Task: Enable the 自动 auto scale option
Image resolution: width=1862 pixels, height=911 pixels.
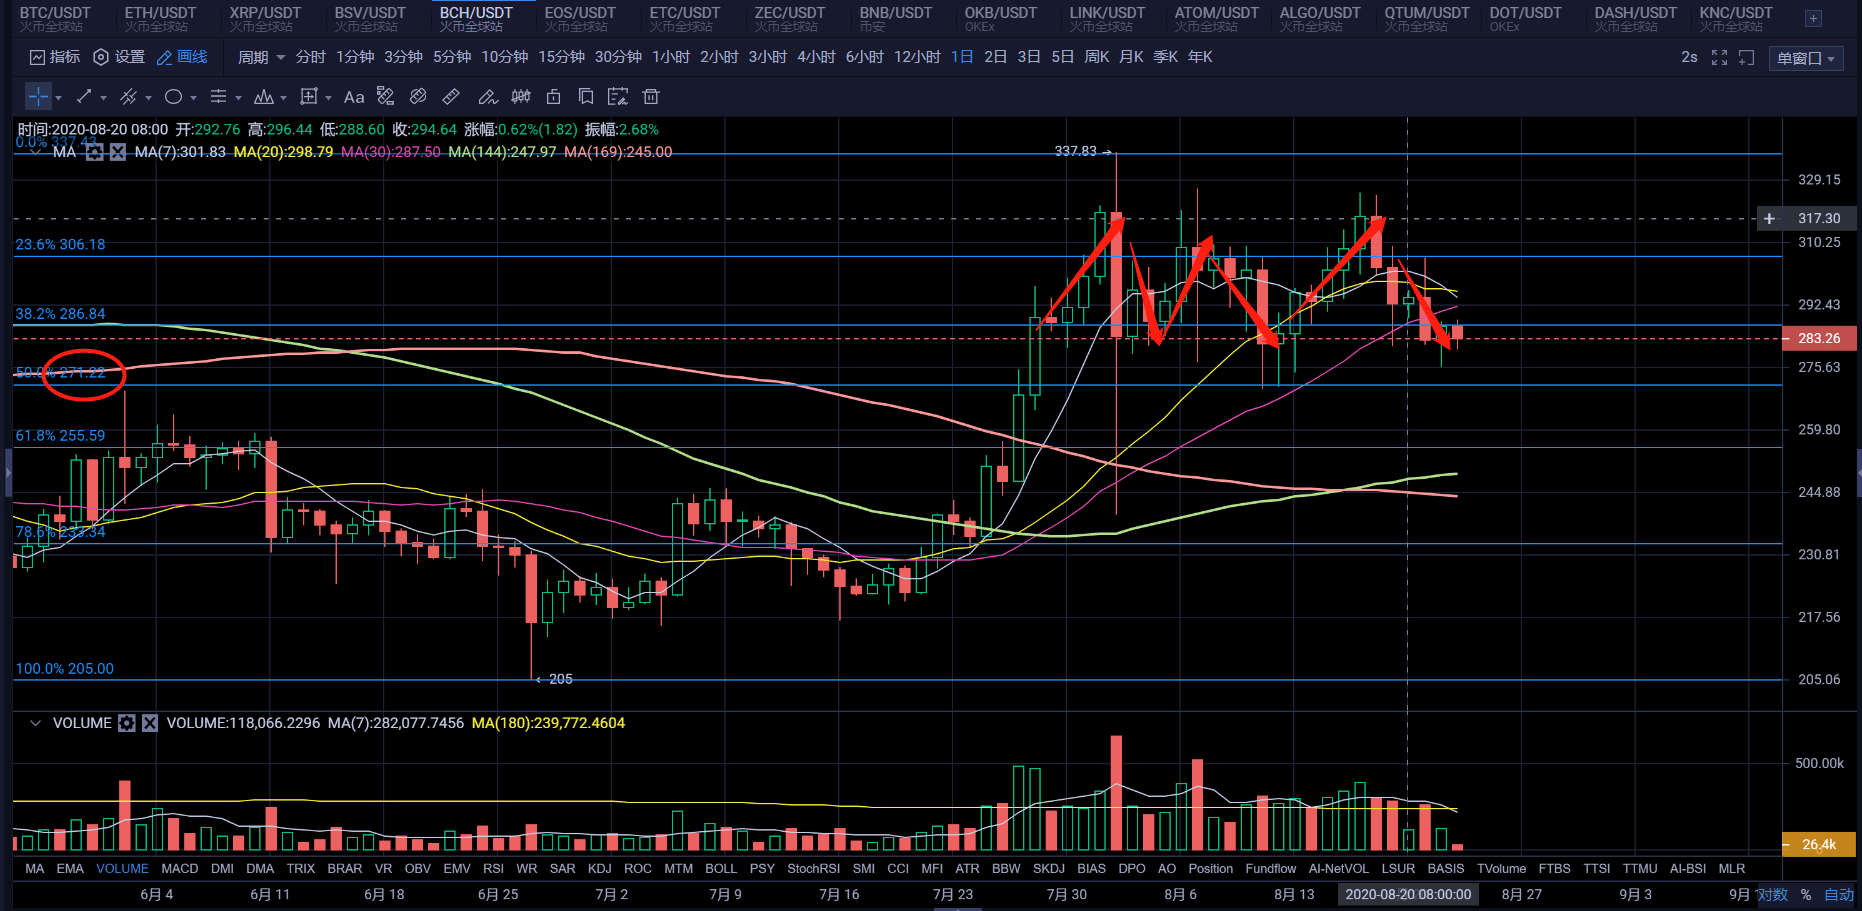Action: [x=1838, y=895]
